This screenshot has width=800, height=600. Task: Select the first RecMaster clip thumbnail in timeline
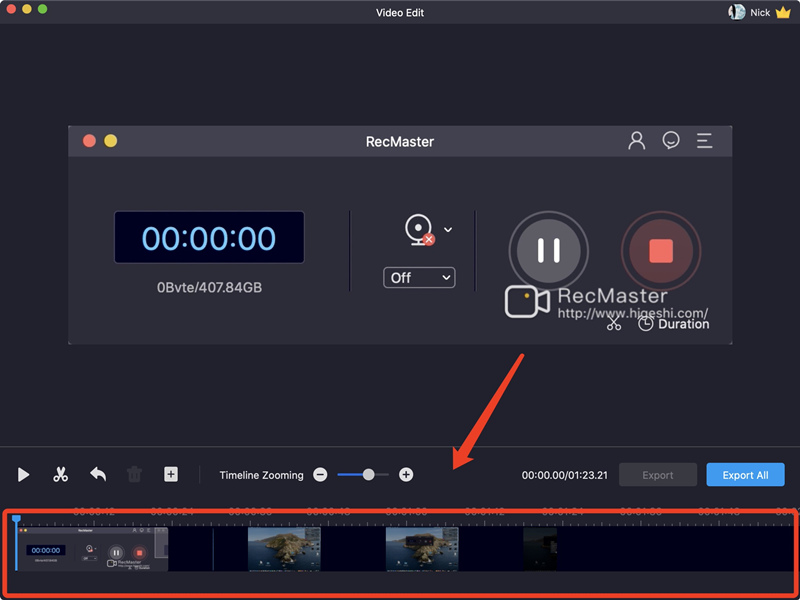(x=92, y=549)
